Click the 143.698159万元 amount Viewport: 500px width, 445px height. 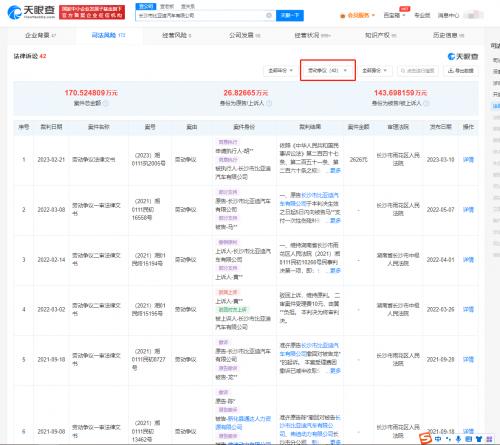click(400, 93)
